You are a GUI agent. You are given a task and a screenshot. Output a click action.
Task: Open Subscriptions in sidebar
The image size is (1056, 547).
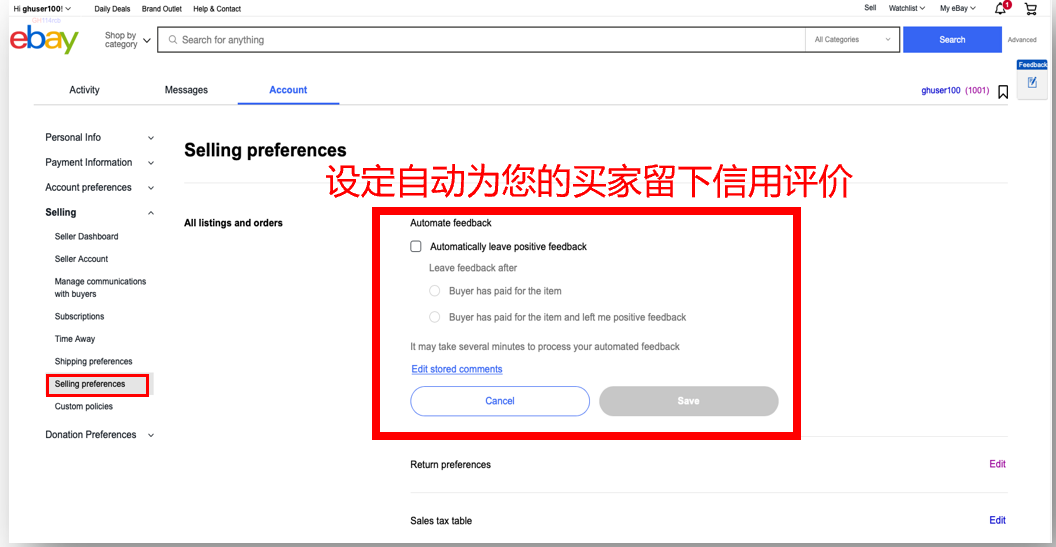(x=79, y=316)
